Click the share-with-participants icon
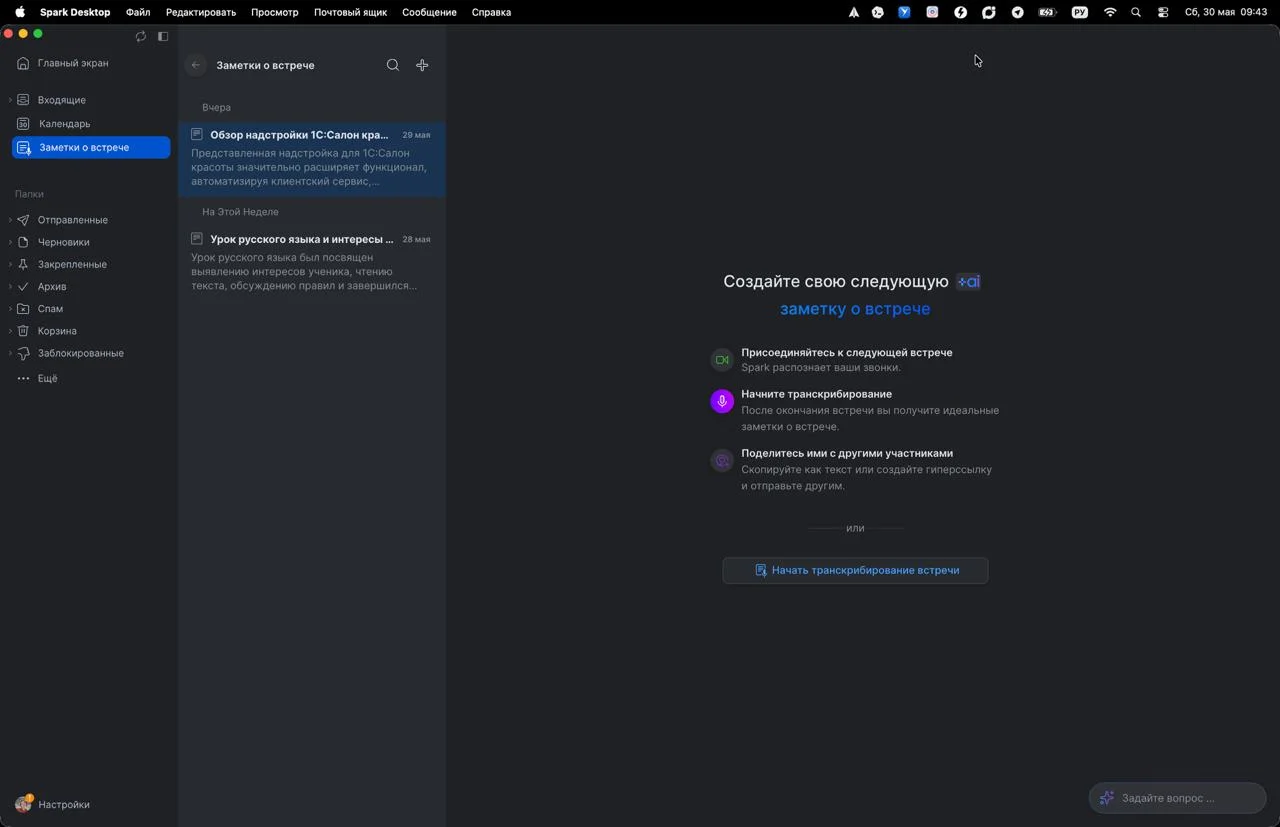 point(722,460)
